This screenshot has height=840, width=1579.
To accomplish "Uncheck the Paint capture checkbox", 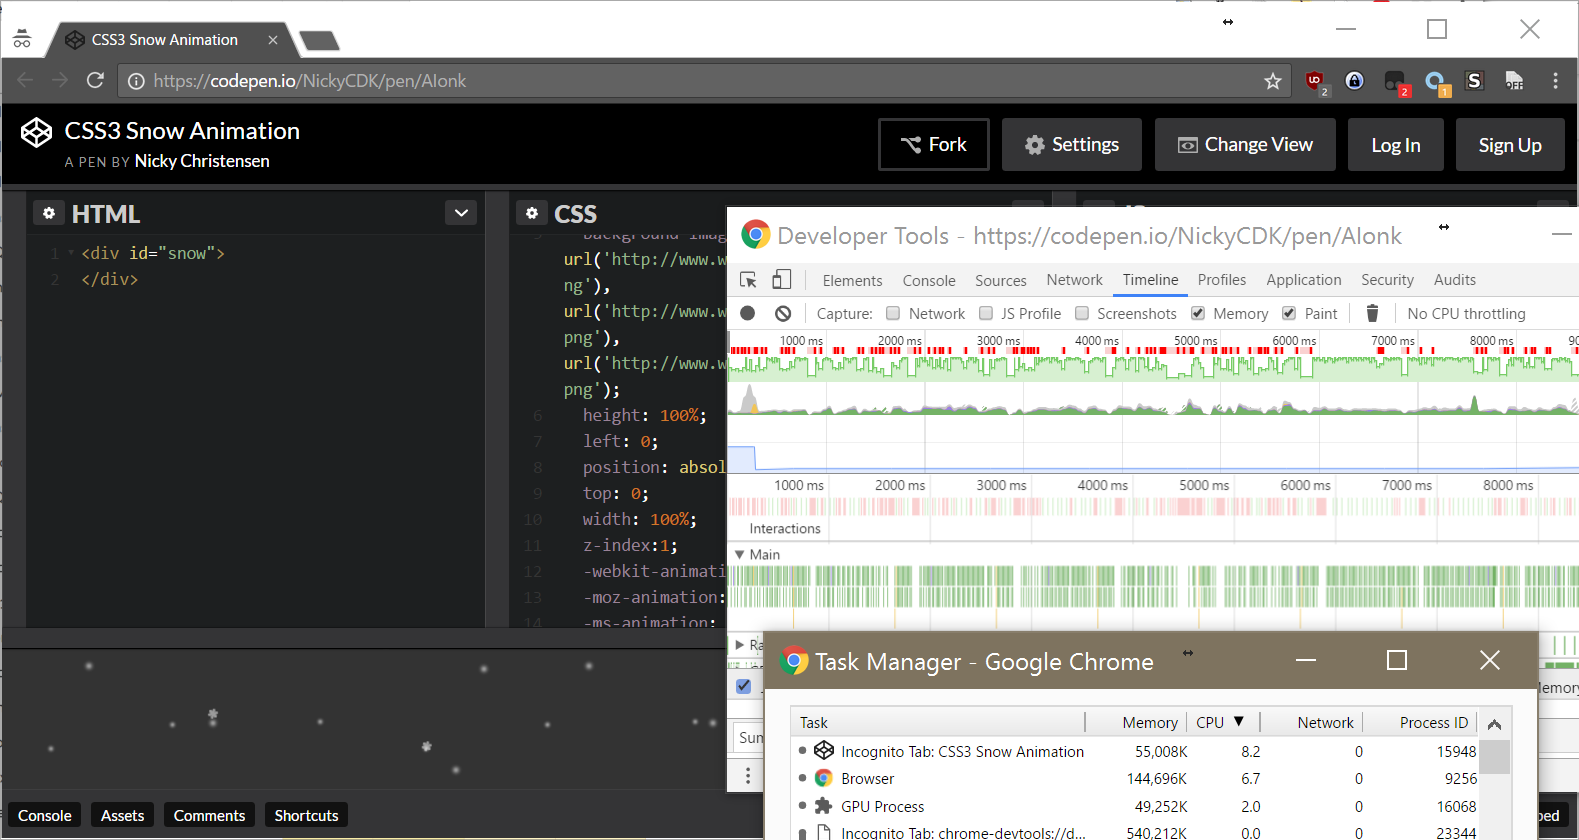I will click(x=1289, y=313).
